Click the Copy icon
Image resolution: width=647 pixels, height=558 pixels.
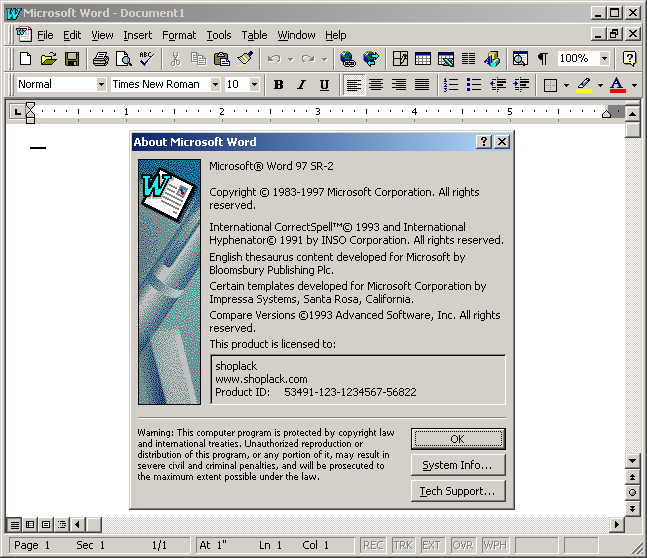click(198, 59)
